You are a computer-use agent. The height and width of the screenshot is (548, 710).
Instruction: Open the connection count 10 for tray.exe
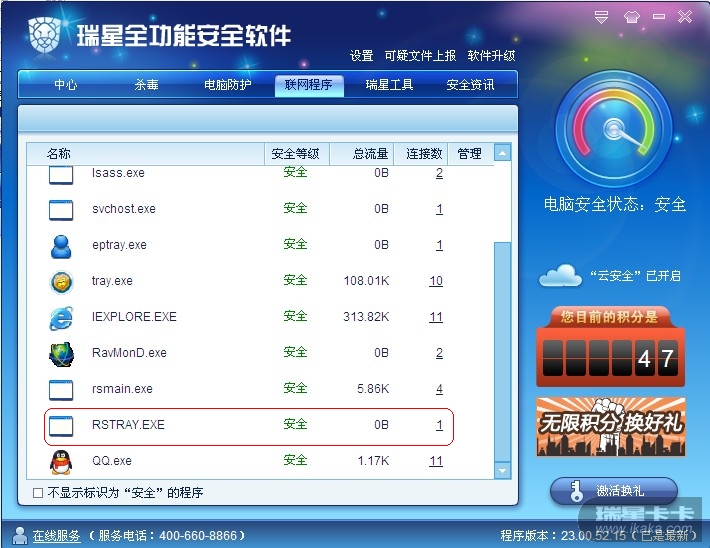point(436,281)
